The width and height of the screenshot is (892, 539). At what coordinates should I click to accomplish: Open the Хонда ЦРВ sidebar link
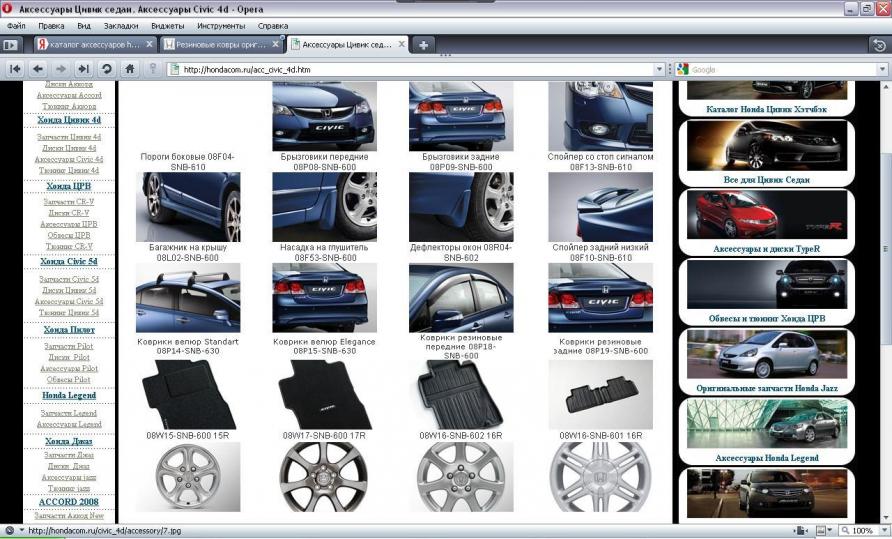point(69,186)
